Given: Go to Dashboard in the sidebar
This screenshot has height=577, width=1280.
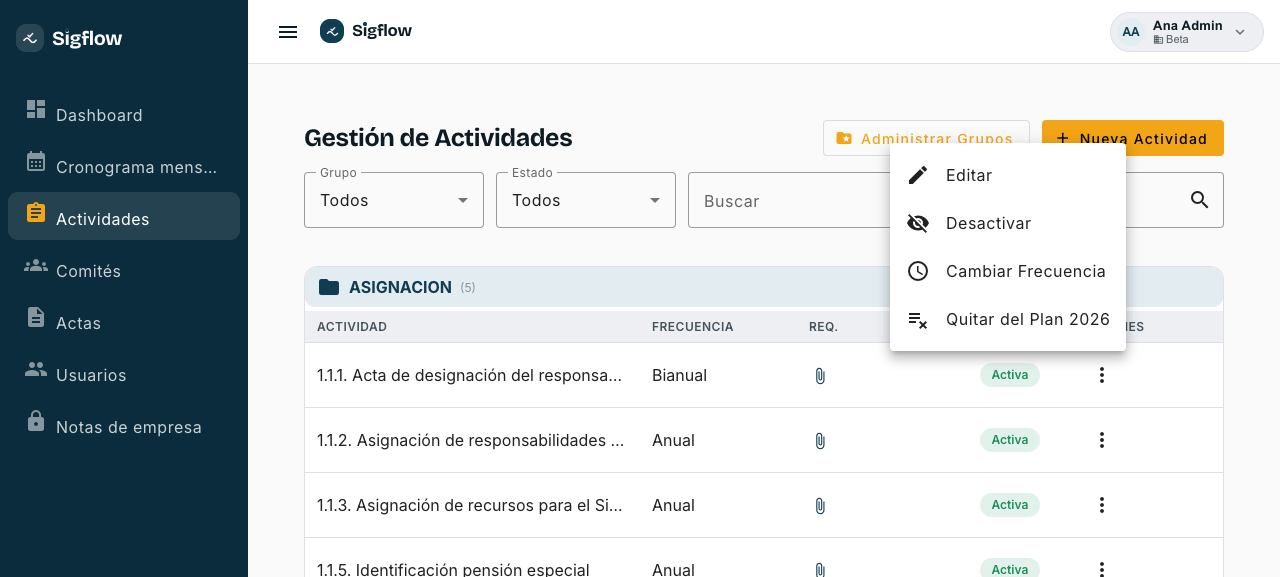Looking at the screenshot, I should tap(124, 114).
